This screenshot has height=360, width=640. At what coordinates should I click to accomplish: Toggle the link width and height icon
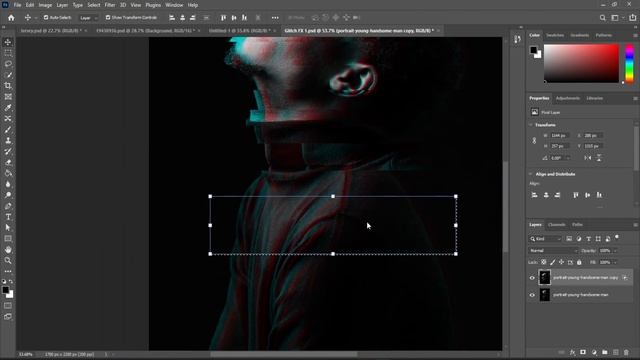tap(534, 140)
